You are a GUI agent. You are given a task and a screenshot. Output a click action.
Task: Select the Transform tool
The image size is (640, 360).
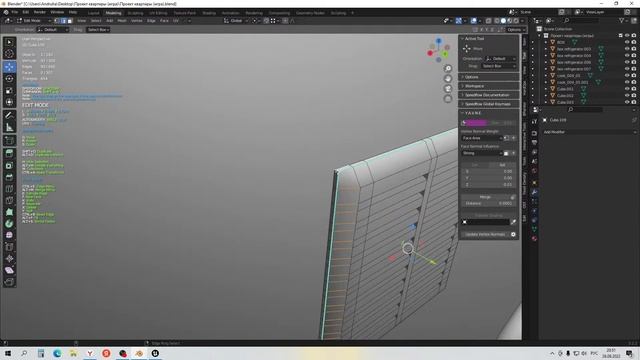(x=9, y=102)
